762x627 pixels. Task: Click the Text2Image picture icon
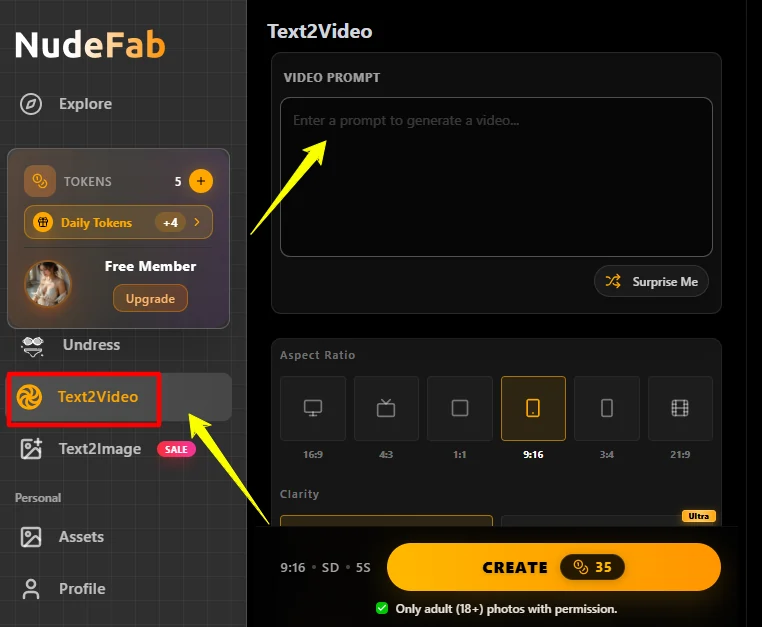pos(31,449)
